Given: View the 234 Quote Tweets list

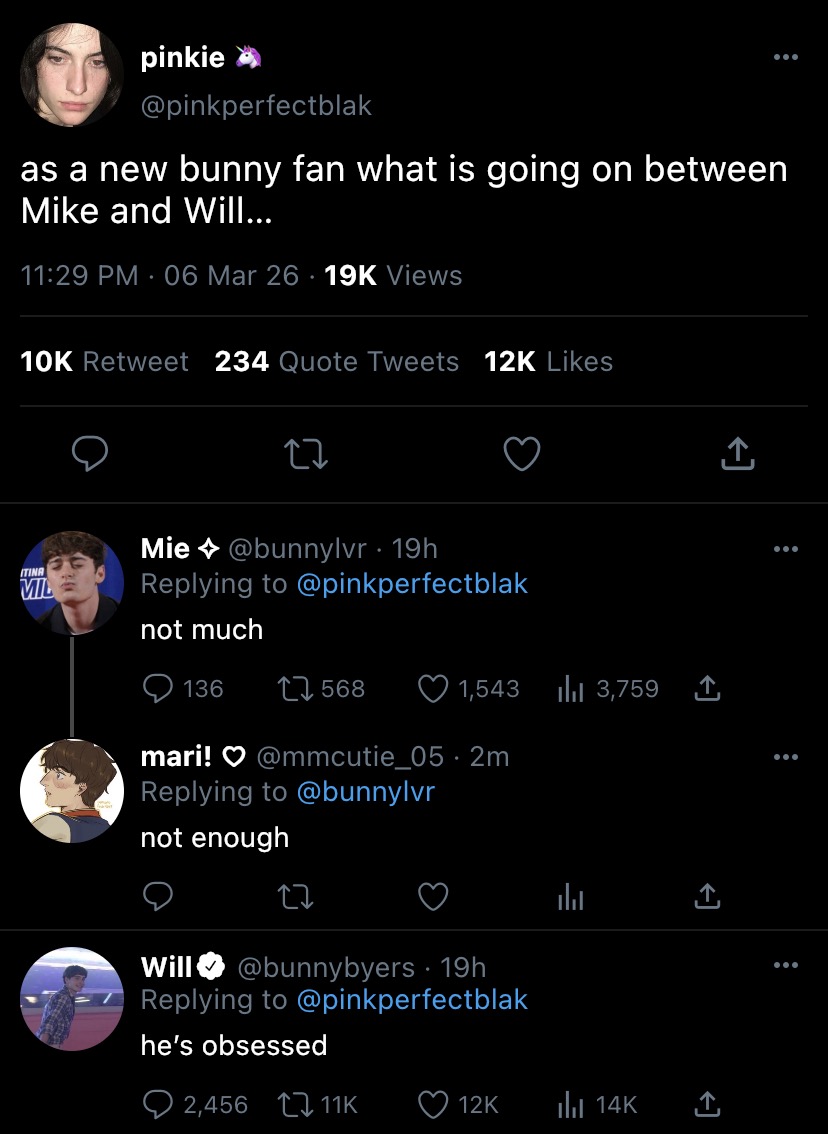Looking at the screenshot, I should [x=336, y=362].
